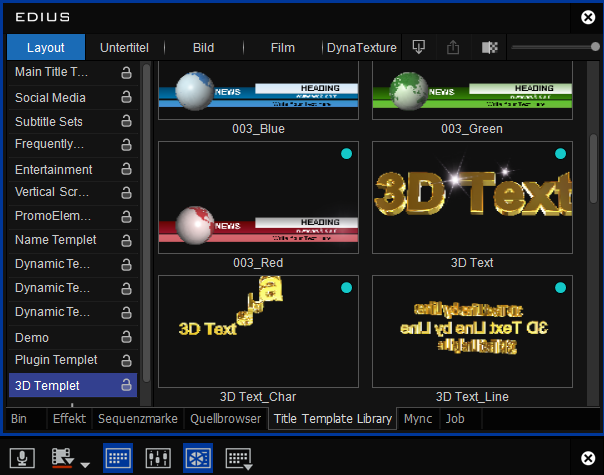Toggle lock on PromoElem... category

pos(126,217)
